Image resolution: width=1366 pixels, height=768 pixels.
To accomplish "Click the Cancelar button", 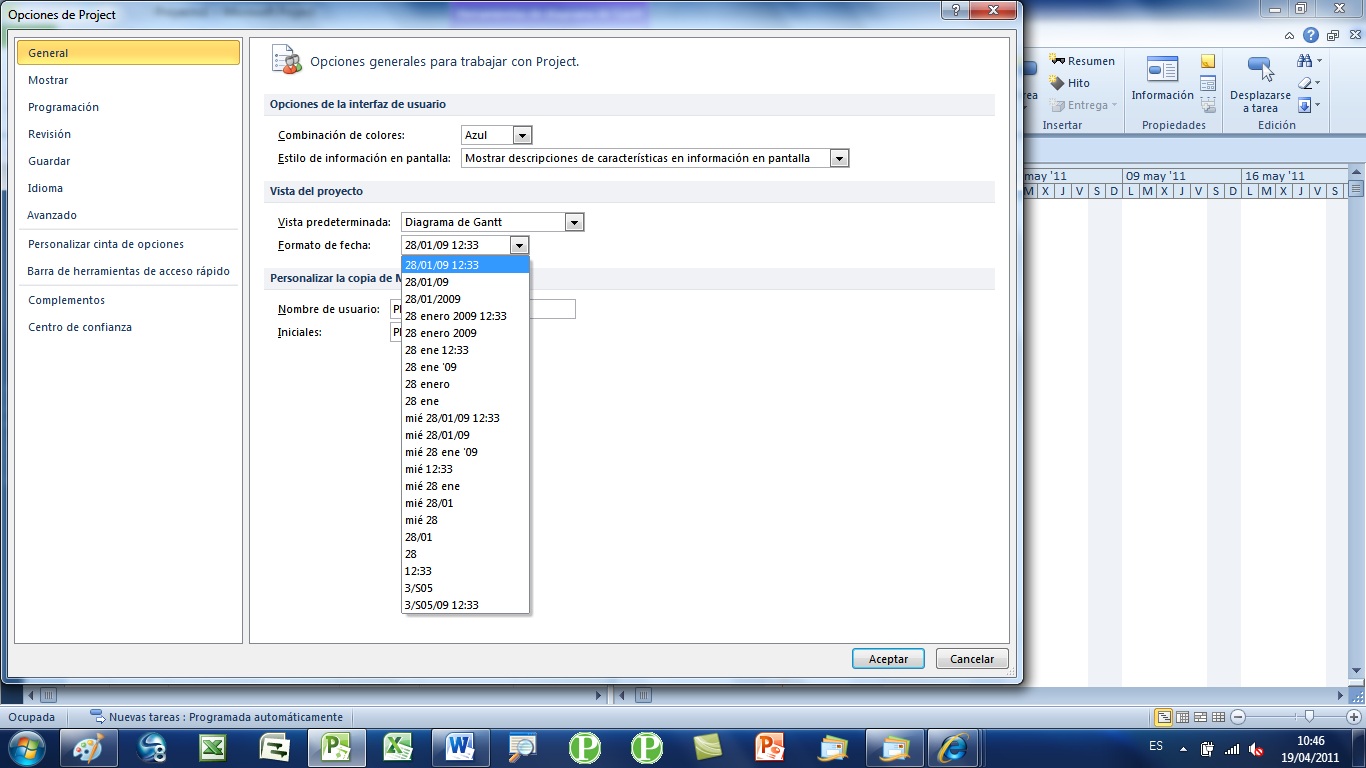I will (x=972, y=659).
